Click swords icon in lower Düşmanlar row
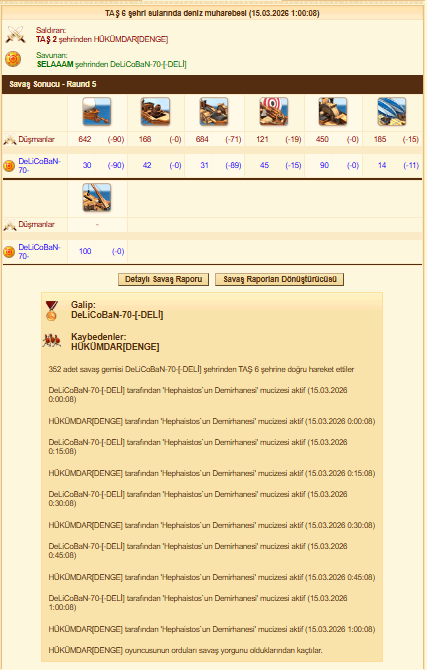Viewport: 427px width, 670px height. (x=9, y=225)
